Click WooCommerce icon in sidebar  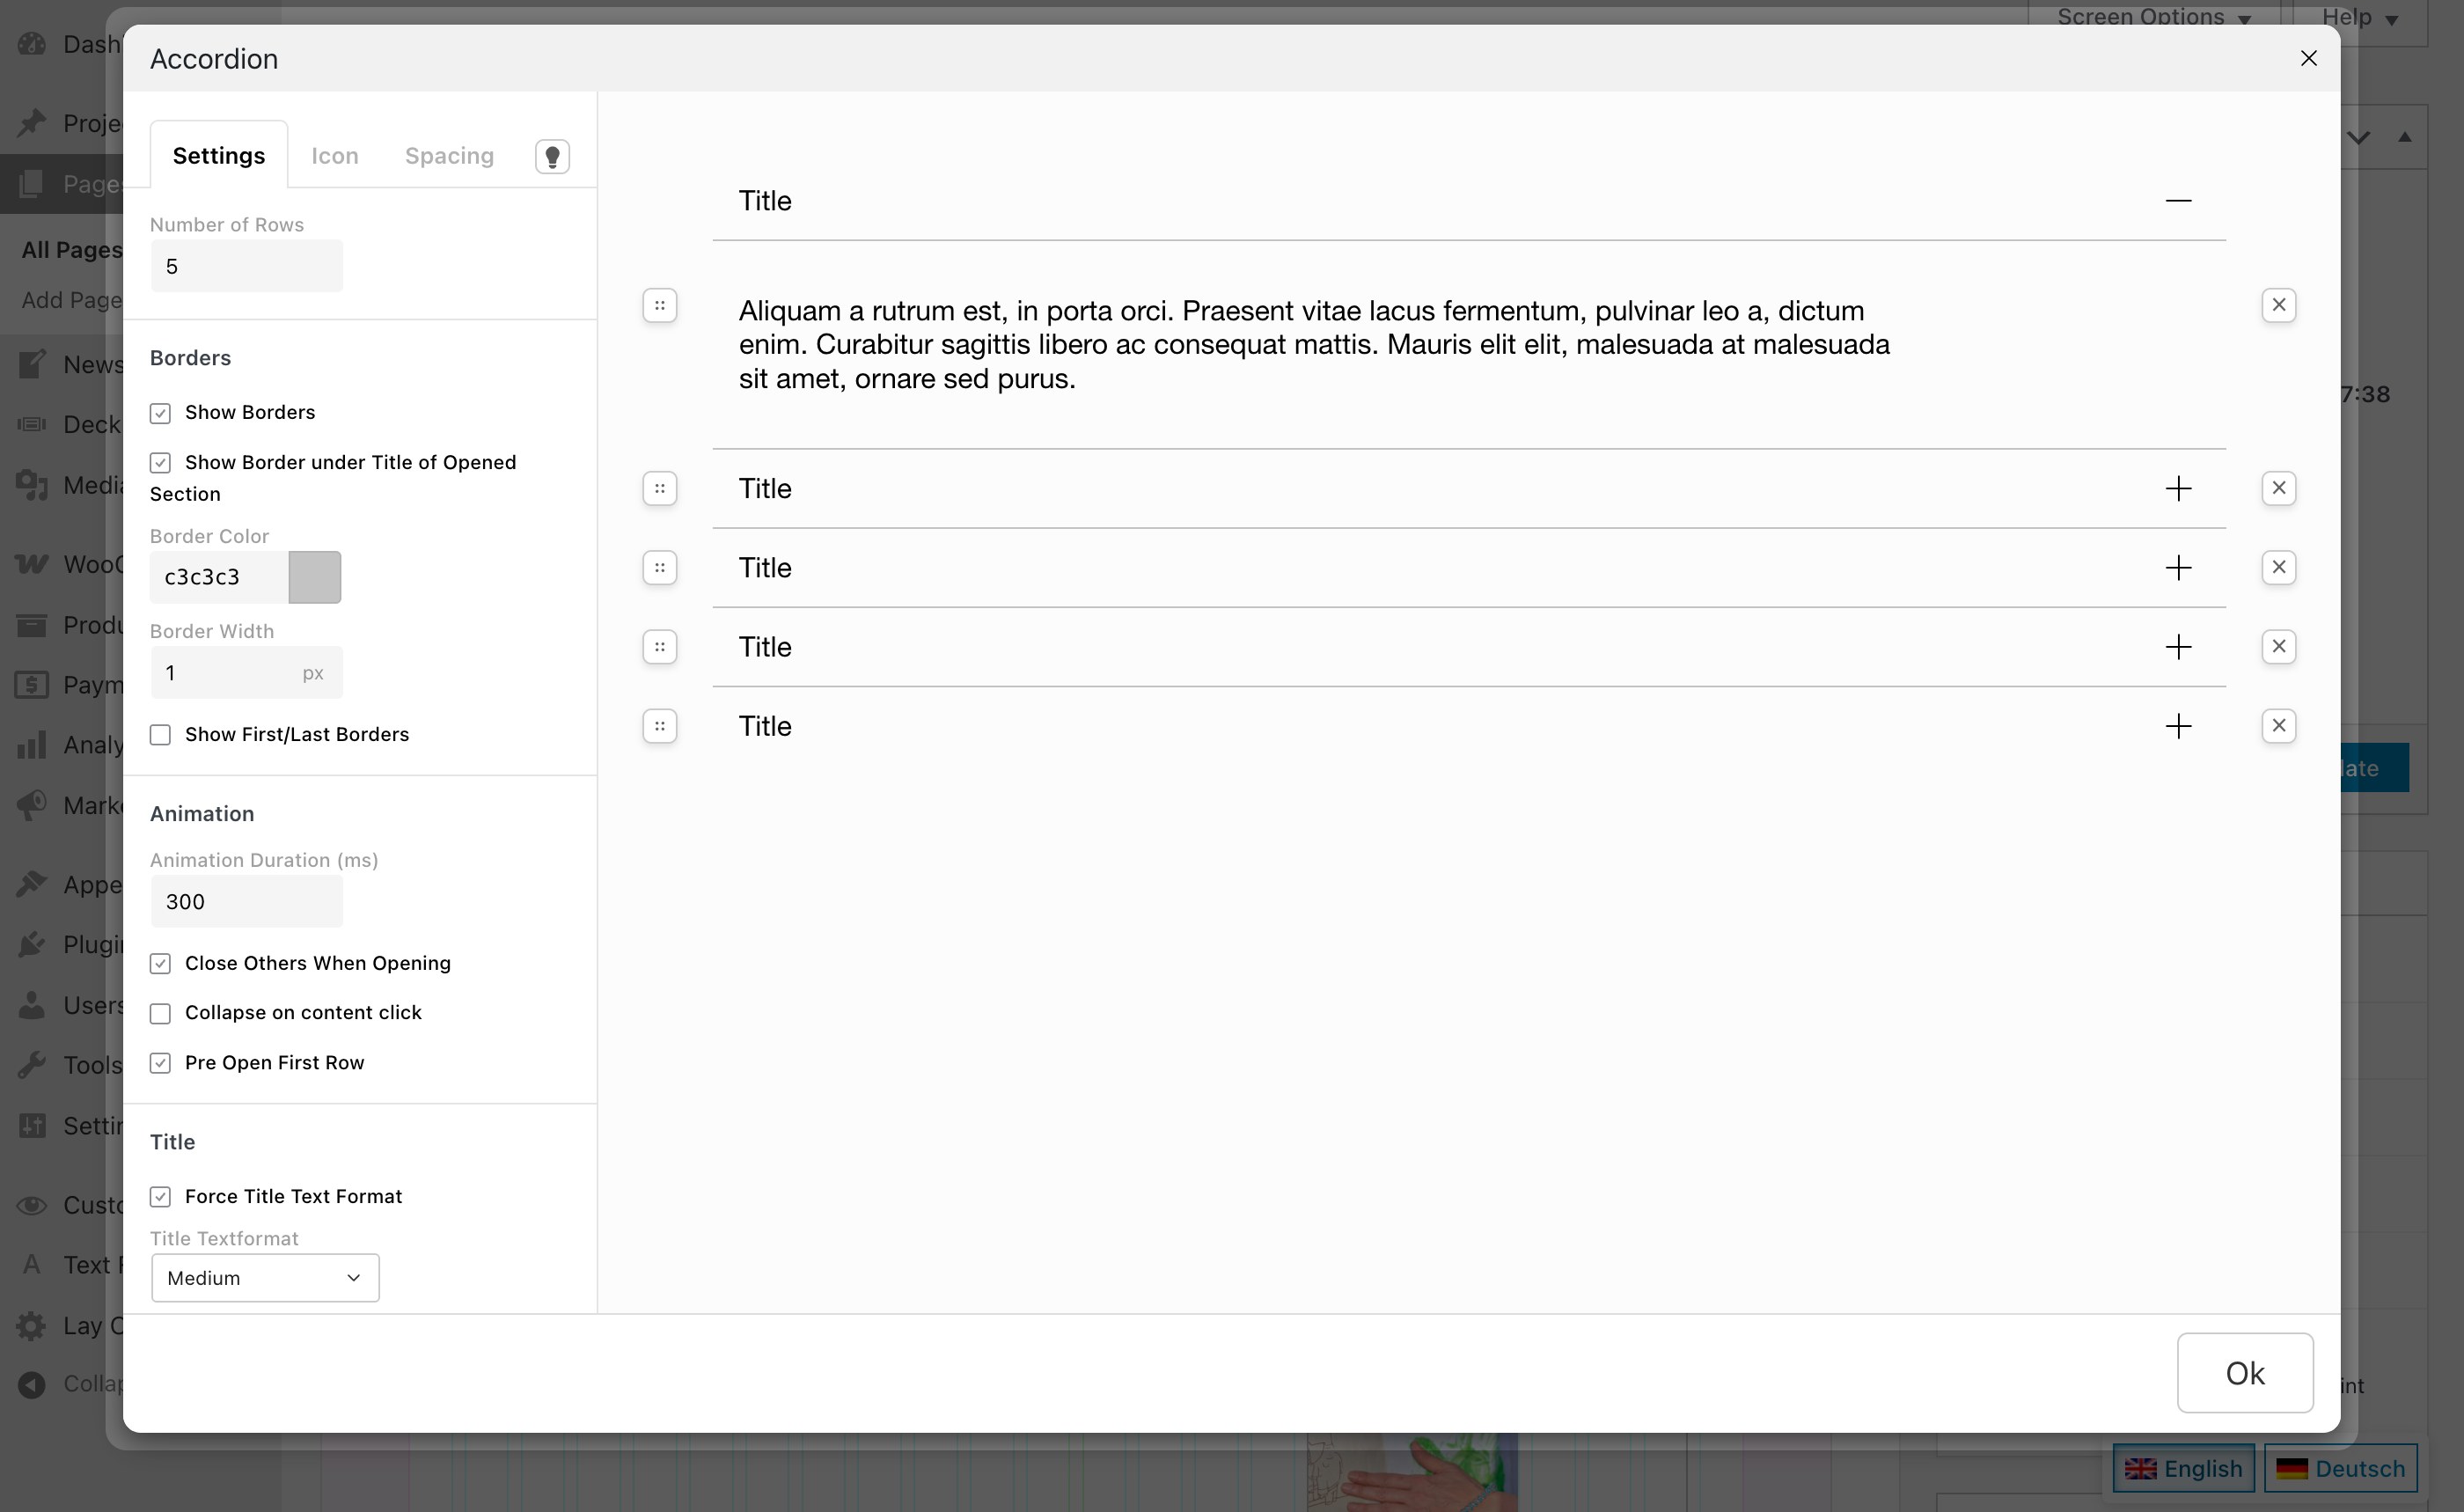32,564
